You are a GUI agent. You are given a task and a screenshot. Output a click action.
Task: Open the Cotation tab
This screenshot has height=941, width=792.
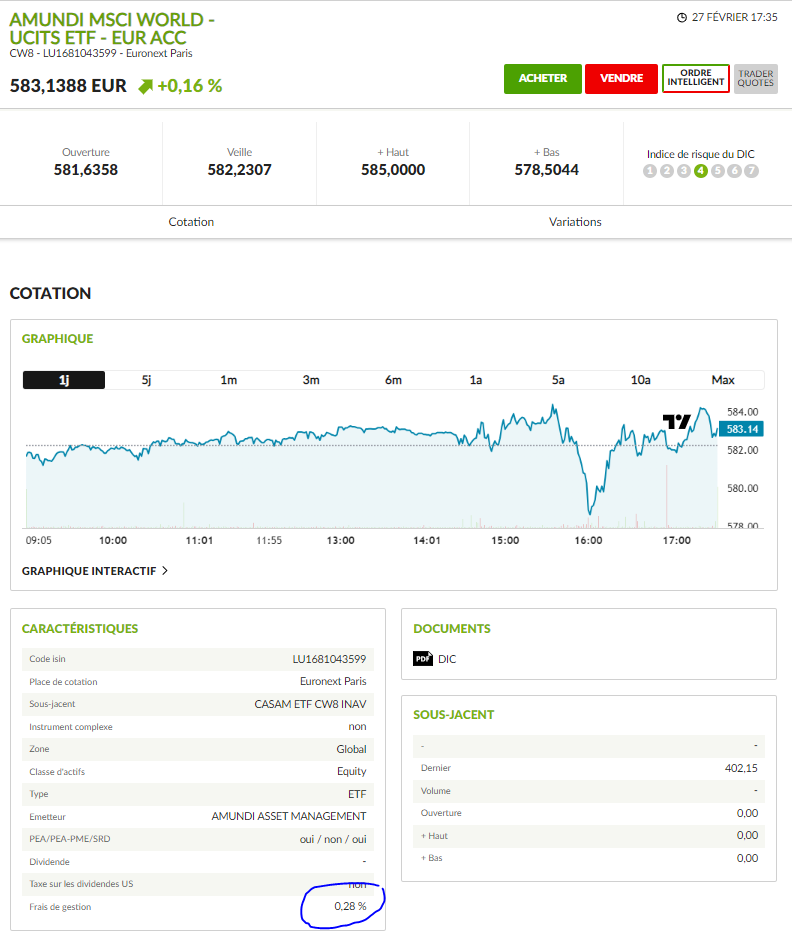pyautogui.click(x=191, y=222)
